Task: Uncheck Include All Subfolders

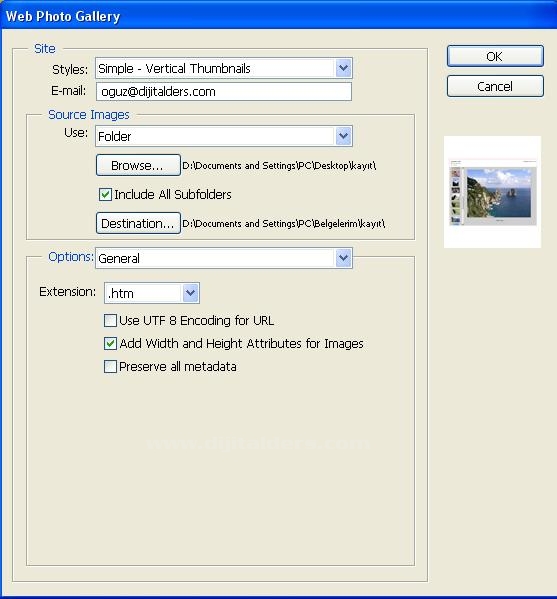Action: 105,194
